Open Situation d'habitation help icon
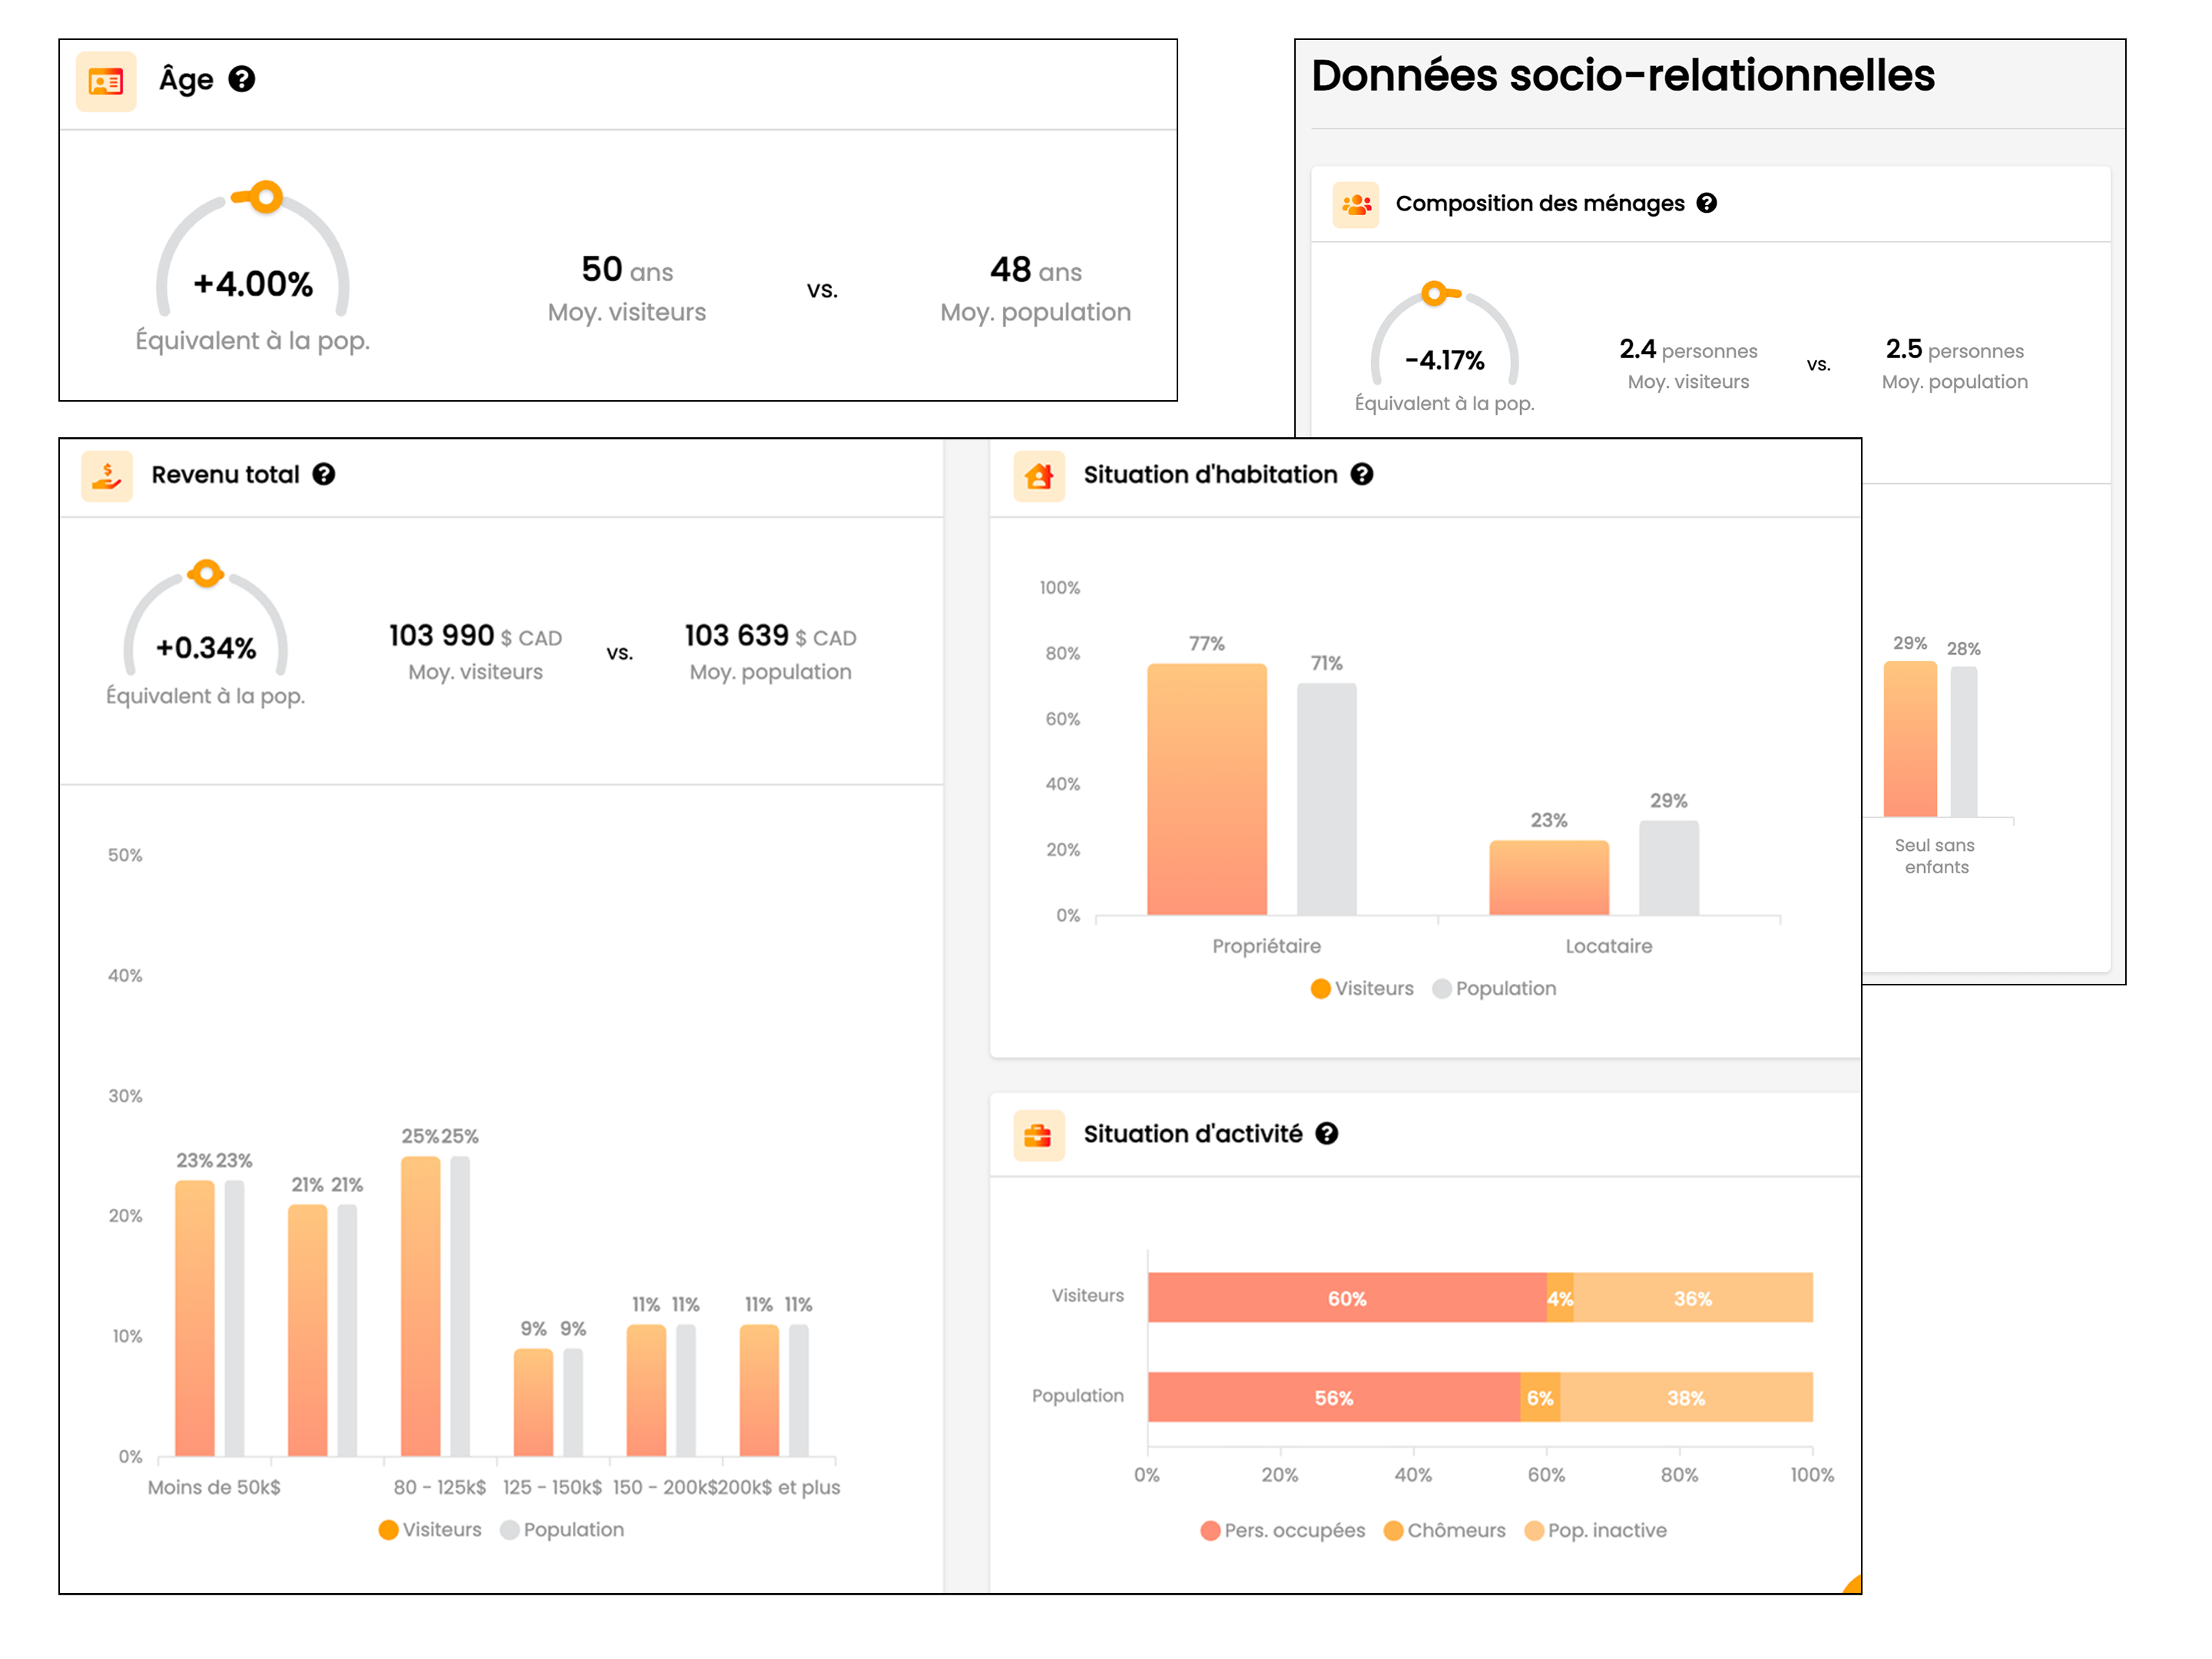This screenshot has width=2212, height=1659. [1361, 474]
